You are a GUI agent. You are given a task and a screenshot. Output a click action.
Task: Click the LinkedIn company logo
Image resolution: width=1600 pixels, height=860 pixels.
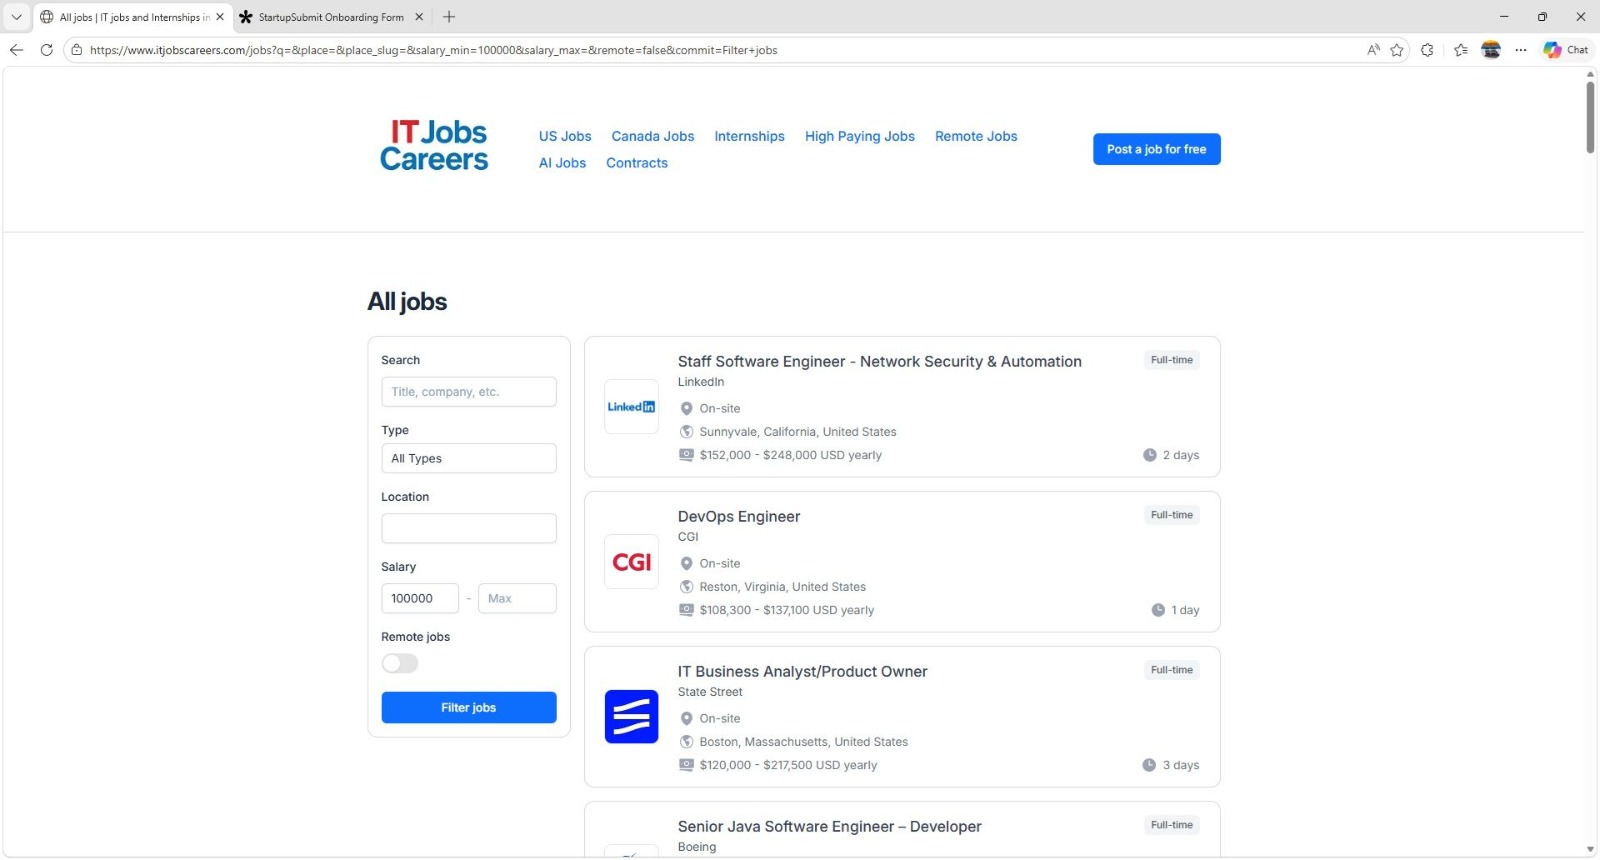pyautogui.click(x=631, y=407)
